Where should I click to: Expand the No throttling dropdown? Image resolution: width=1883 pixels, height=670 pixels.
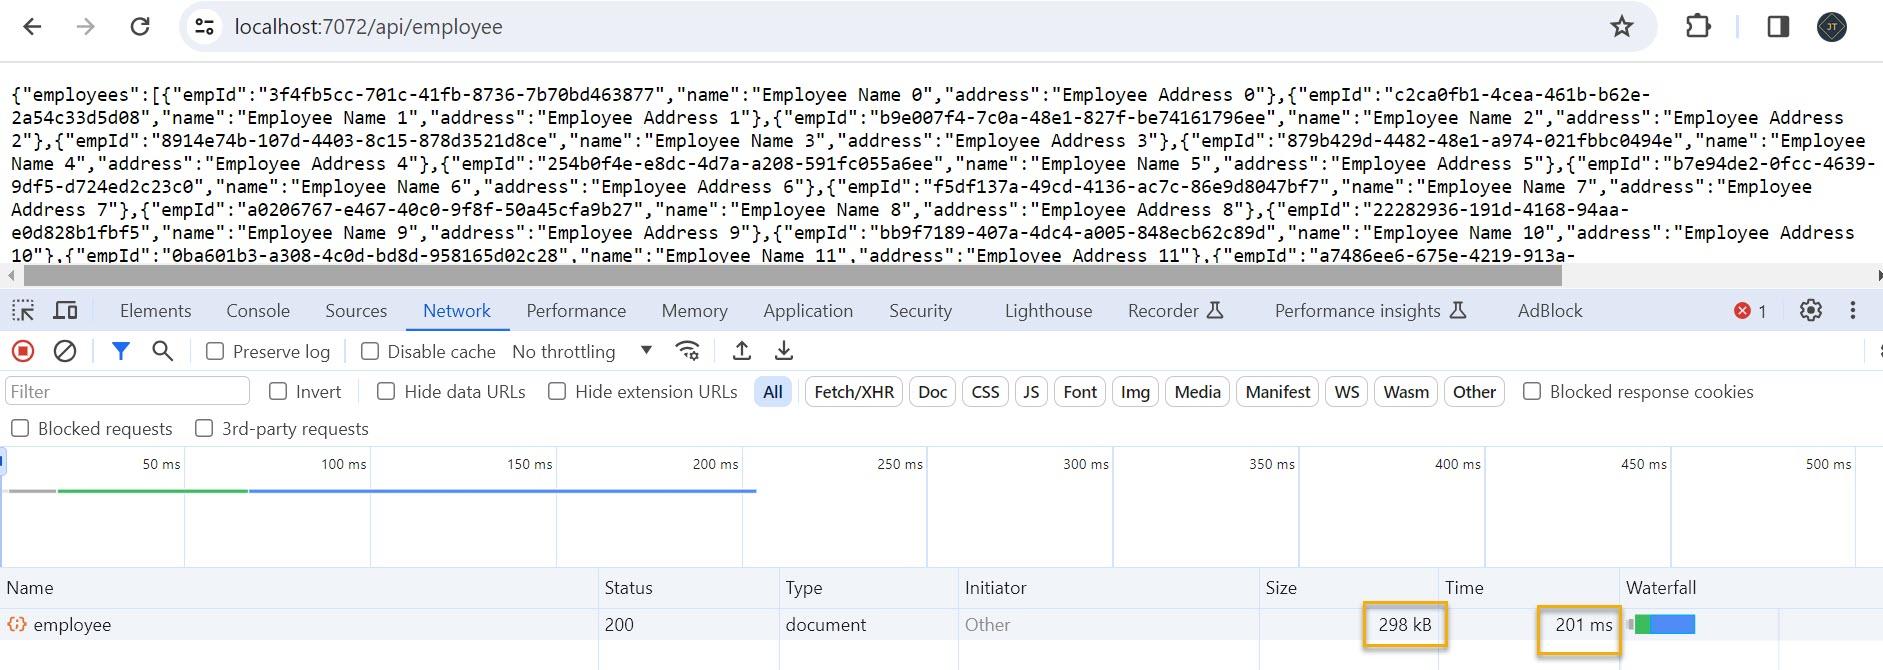point(582,351)
